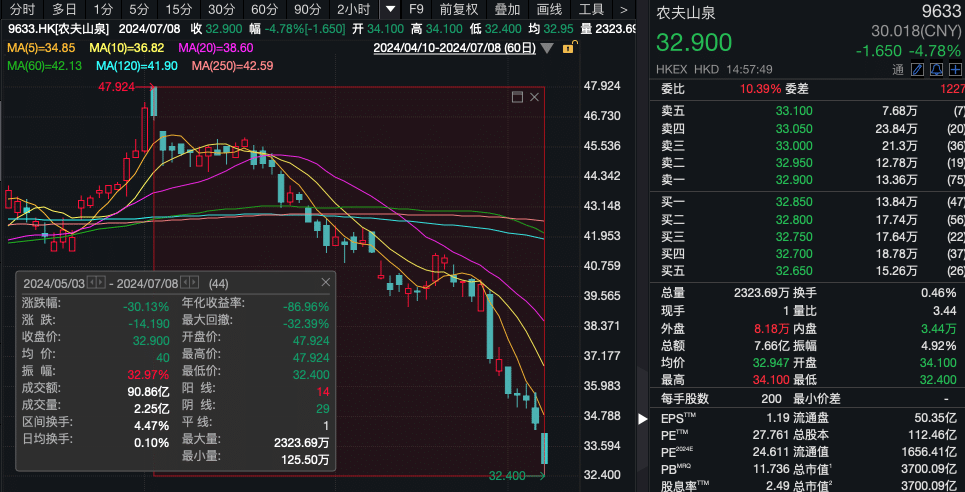
Task: Switch to the 分时 chart tab
Action: [x=22, y=10]
